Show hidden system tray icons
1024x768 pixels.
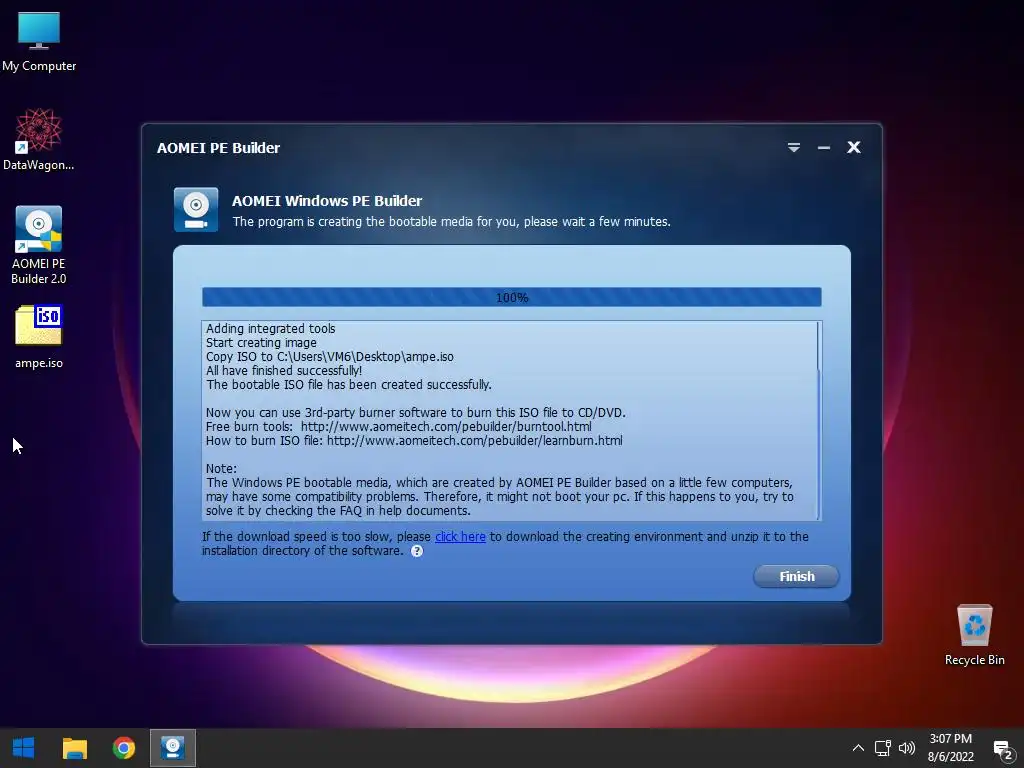point(858,748)
